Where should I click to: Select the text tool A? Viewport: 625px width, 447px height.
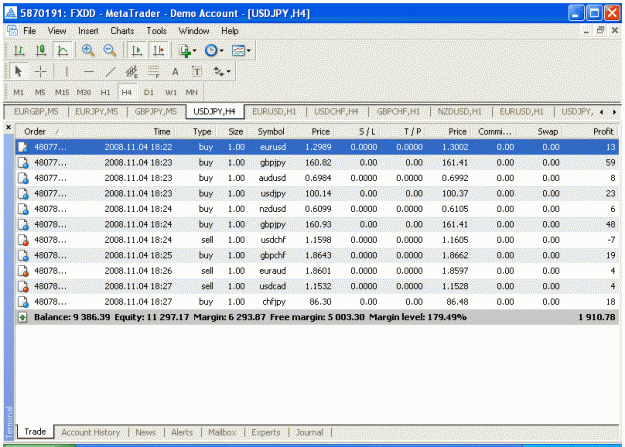tap(175, 72)
